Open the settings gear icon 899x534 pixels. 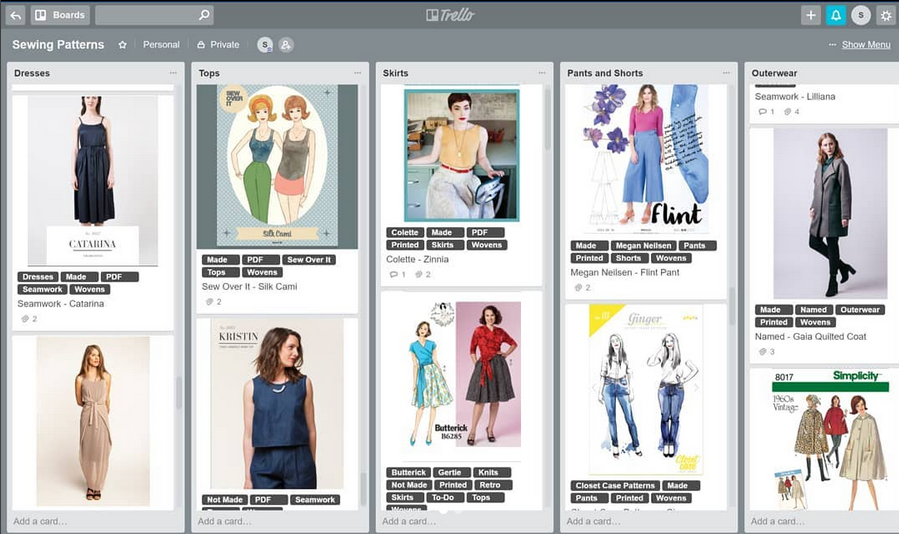point(886,15)
